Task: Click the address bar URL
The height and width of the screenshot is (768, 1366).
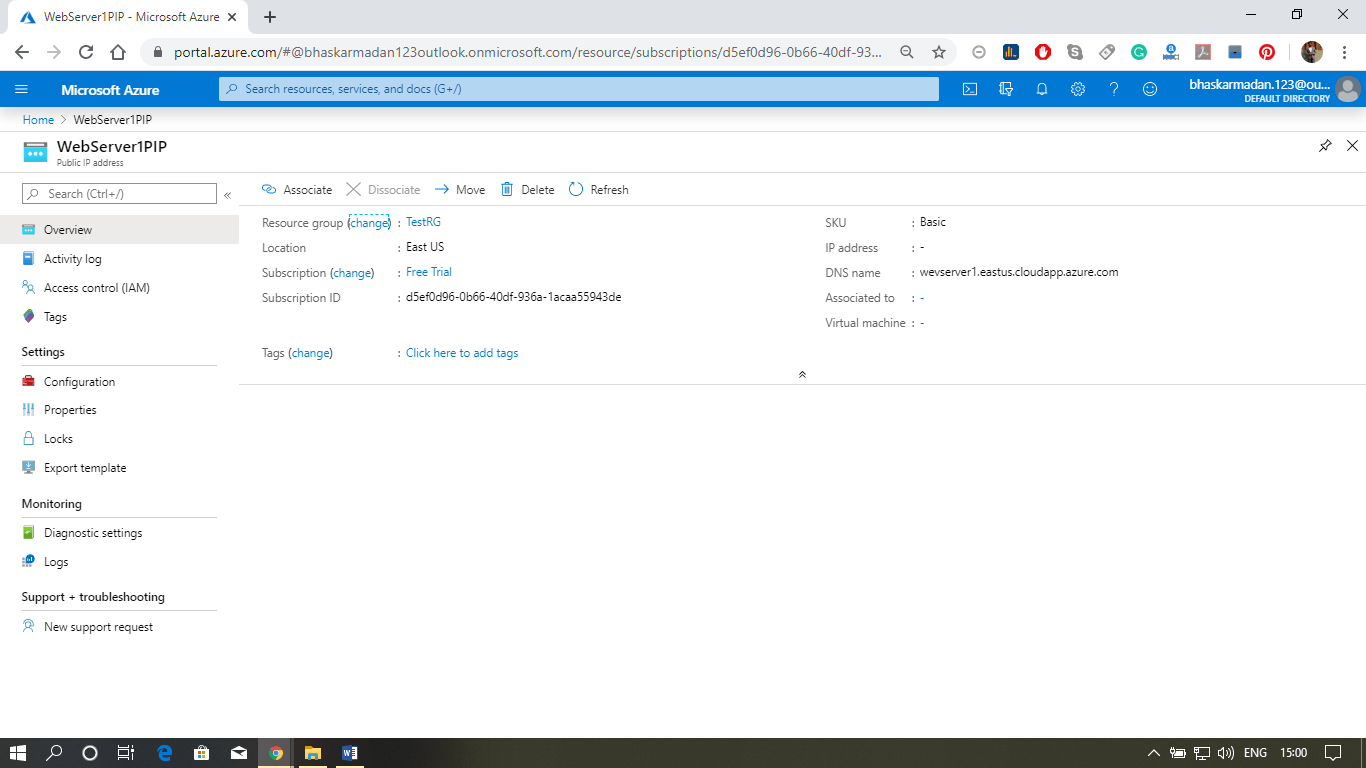Action: [528, 52]
